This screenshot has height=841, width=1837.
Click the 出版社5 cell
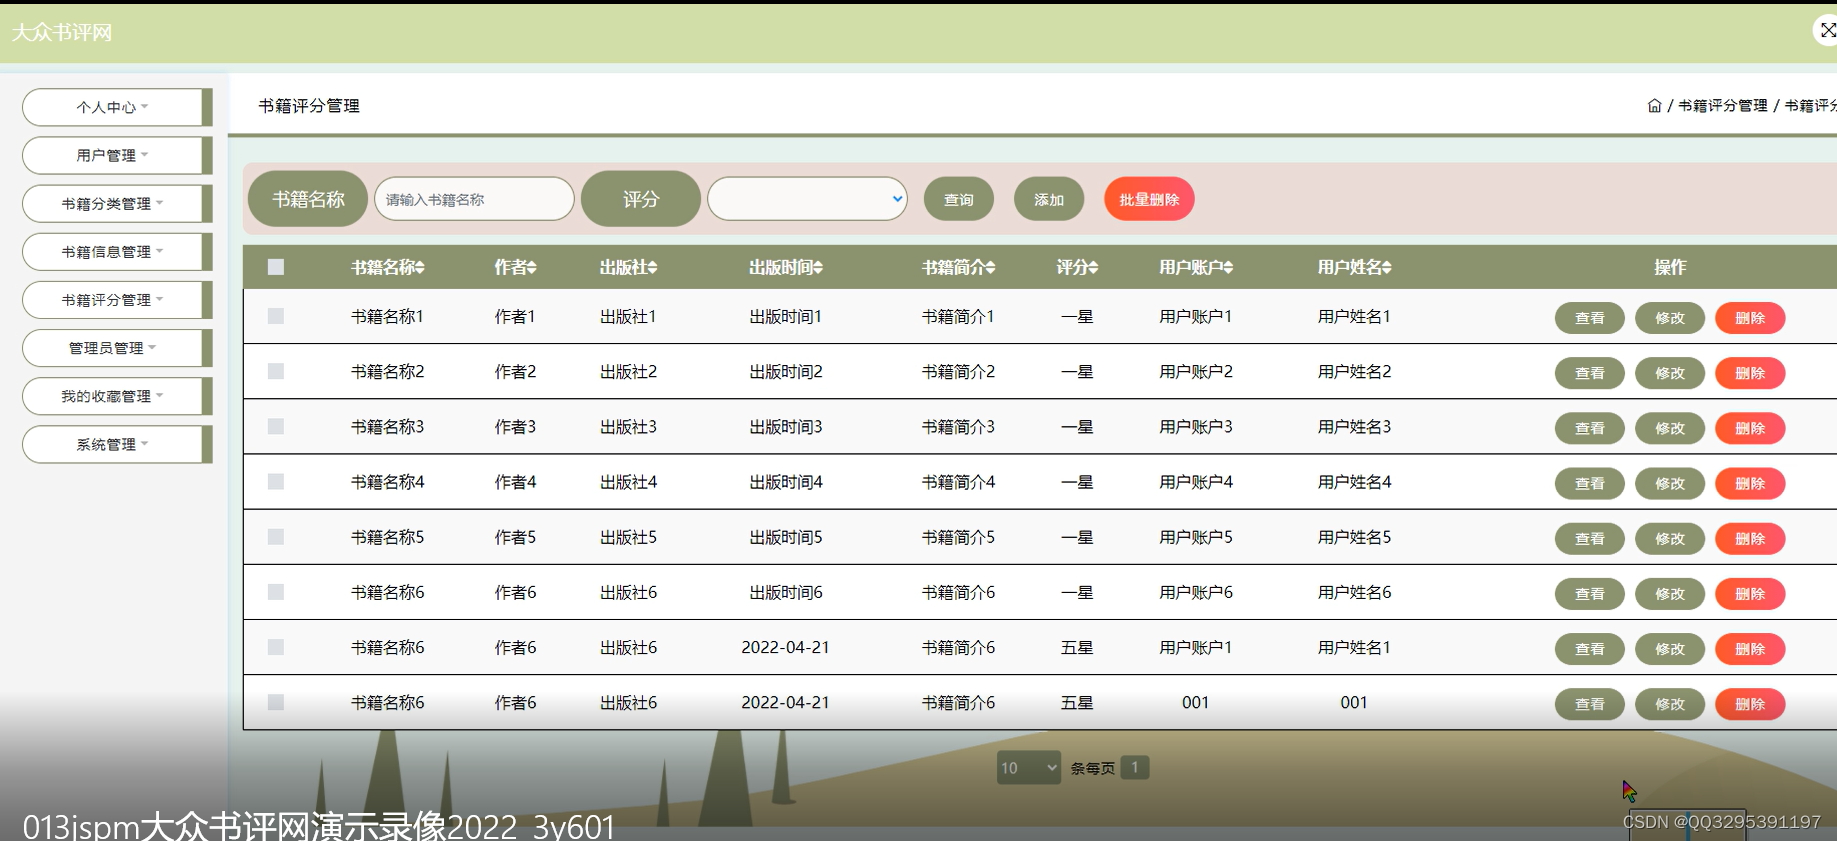coord(628,537)
